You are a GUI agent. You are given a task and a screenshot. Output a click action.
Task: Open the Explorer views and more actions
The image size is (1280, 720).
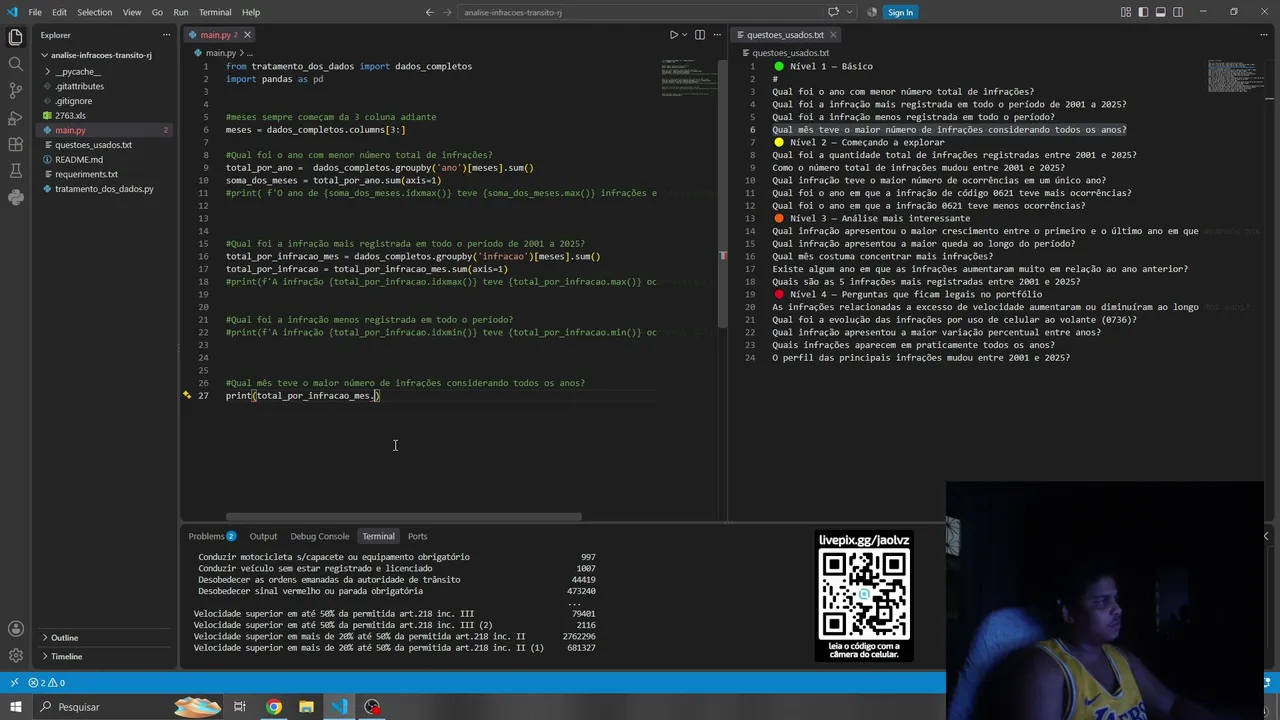click(x=166, y=35)
